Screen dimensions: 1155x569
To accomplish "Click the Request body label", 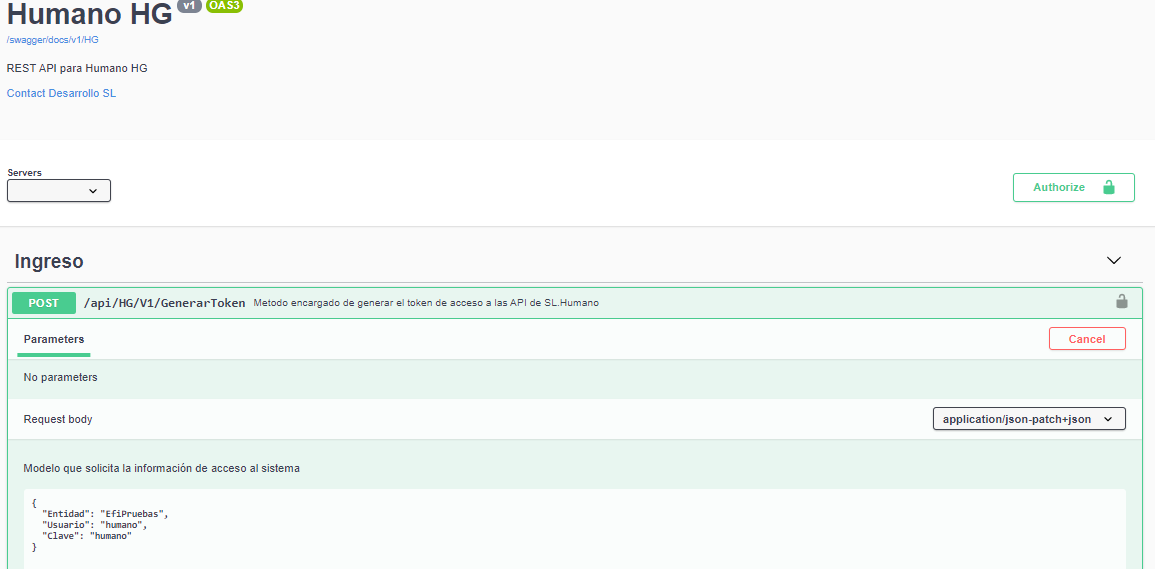I will coord(58,419).
